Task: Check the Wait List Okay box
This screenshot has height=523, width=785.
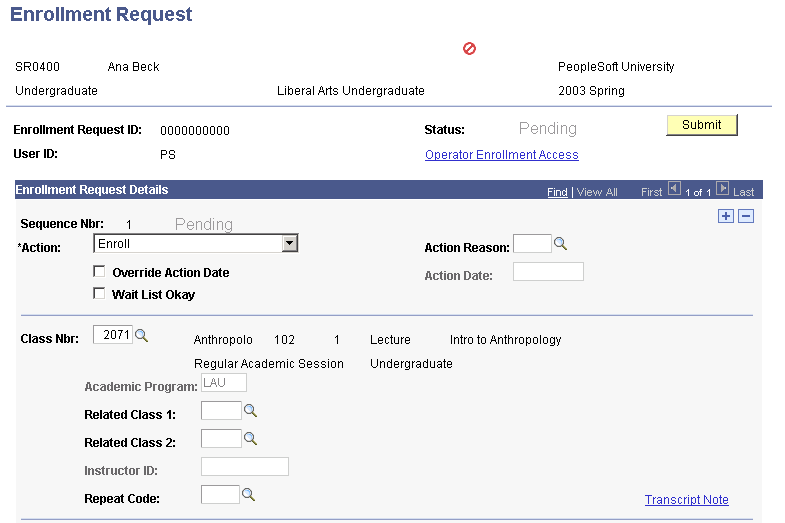Action: pos(99,293)
